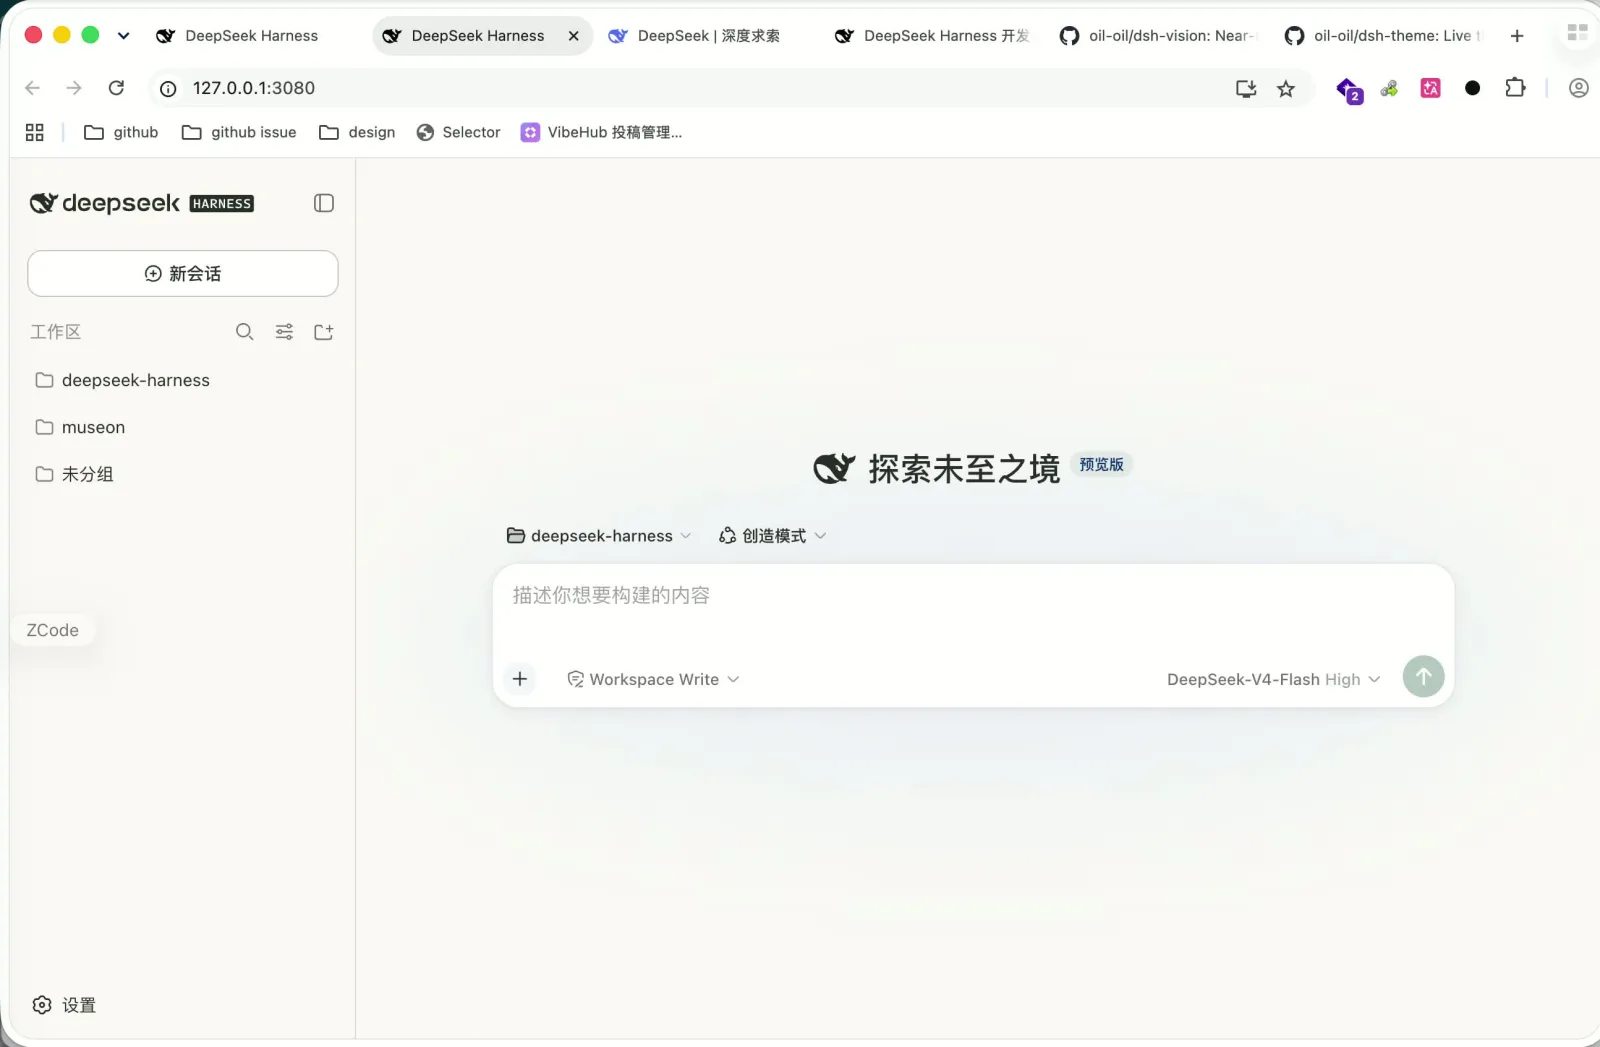The width and height of the screenshot is (1600, 1047).
Task: Add a new workspace folder icon
Action: tap(323, 332)
